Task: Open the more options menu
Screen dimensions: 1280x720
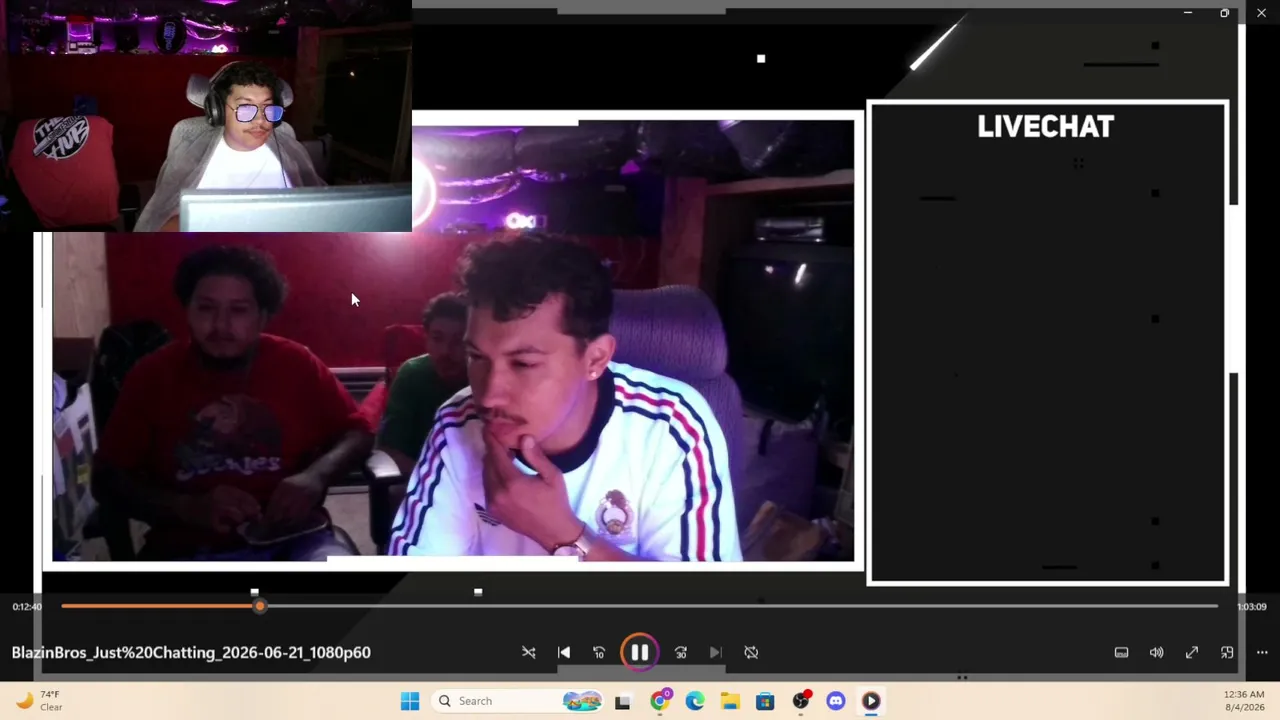Action: pyautogui.click(x=1262, y=652)
